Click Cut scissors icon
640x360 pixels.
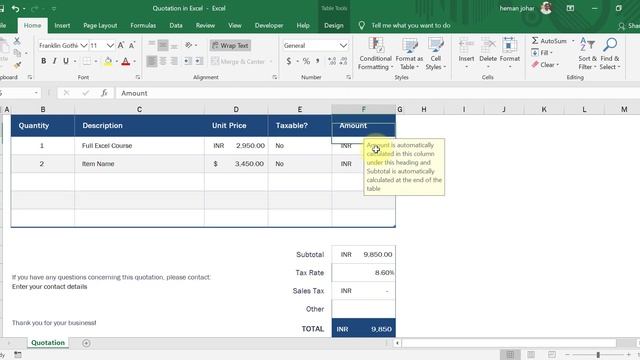point(17,40)
